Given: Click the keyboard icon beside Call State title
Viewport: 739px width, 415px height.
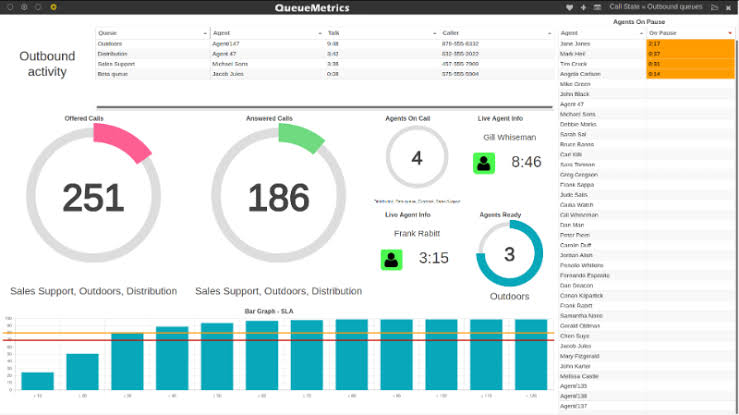Looking at the screenshot, I should pyautogui.click(x=598, y=6).
